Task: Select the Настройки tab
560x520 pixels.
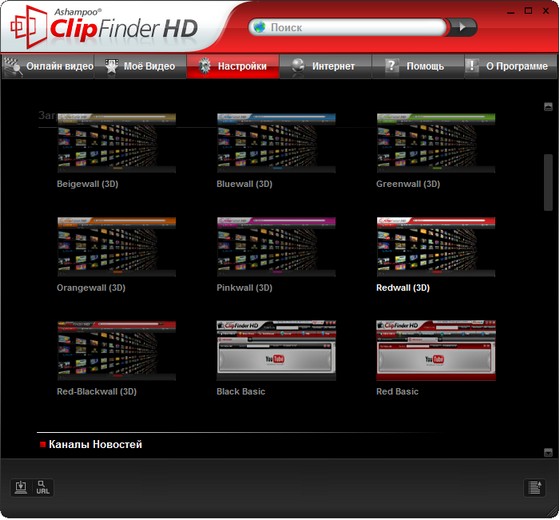Action: click(233, 66)
